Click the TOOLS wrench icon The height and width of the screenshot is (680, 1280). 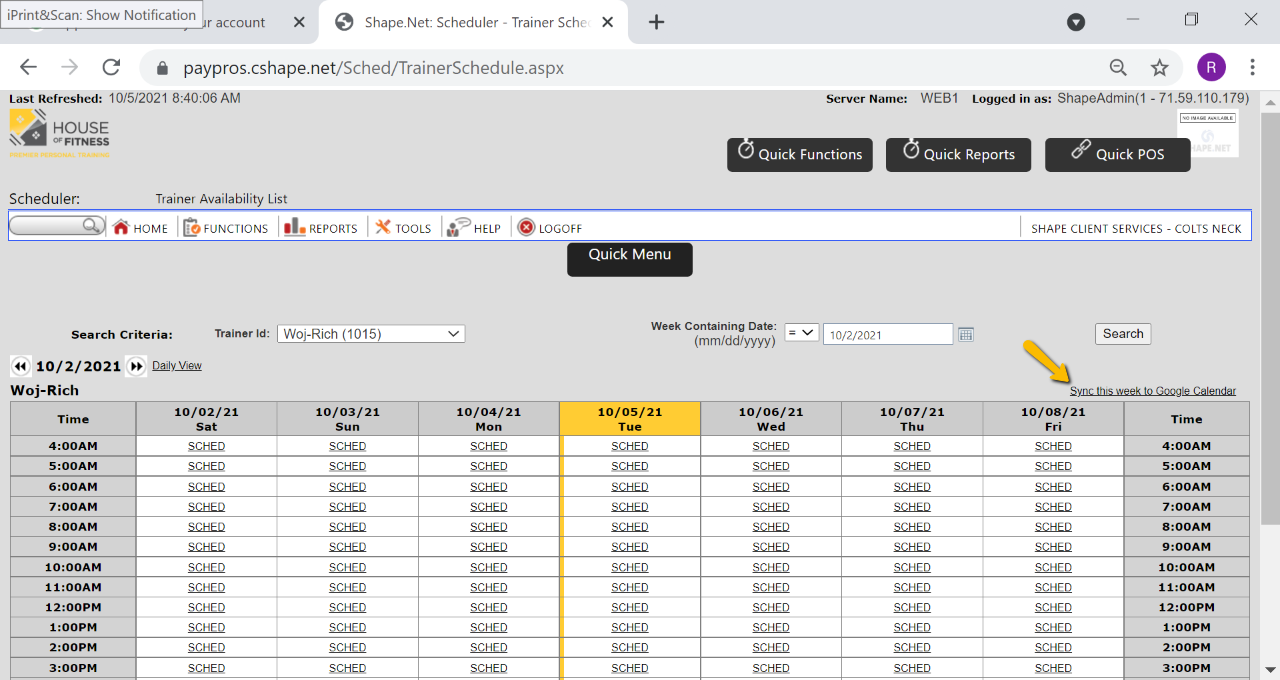pos(383,227)
